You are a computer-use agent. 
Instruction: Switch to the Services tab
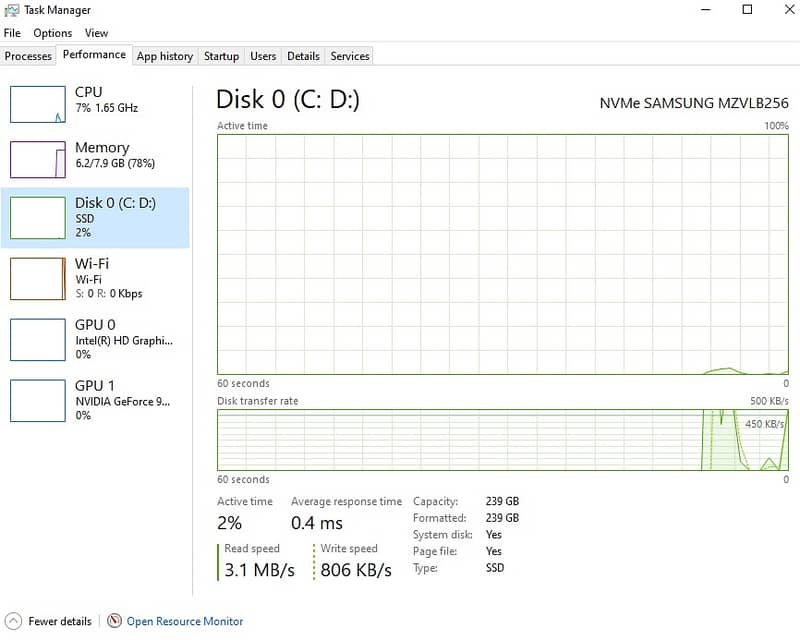click(350, 56)
